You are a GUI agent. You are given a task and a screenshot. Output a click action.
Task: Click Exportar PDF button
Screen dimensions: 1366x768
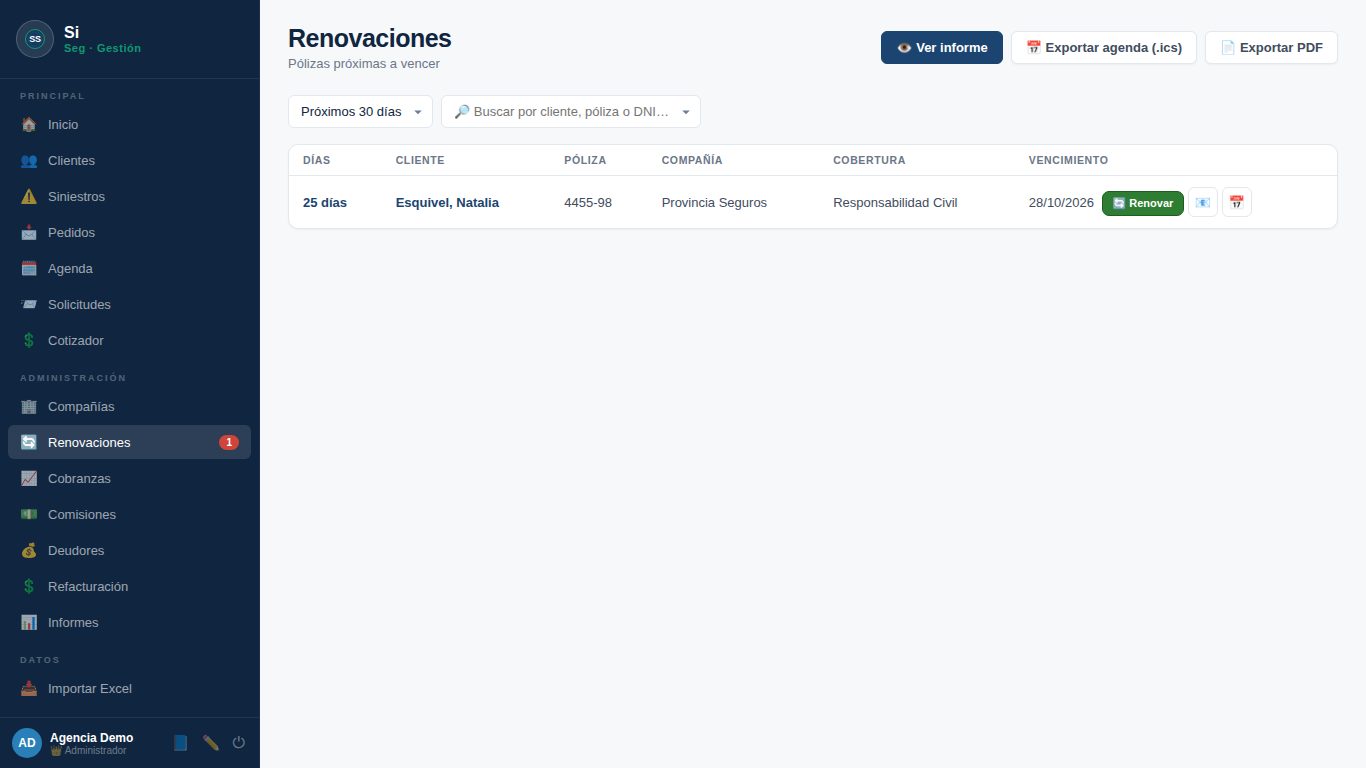tap(1271, 47)
